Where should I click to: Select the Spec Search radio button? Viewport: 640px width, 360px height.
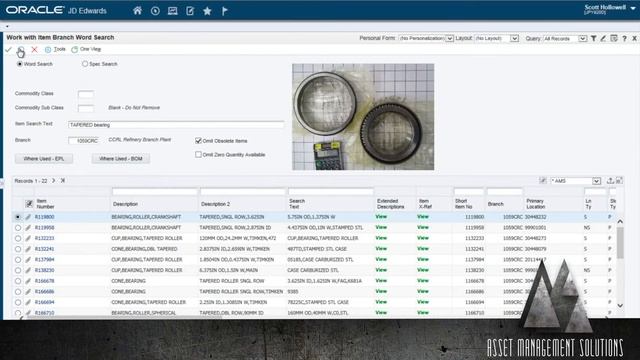(84, 64)
